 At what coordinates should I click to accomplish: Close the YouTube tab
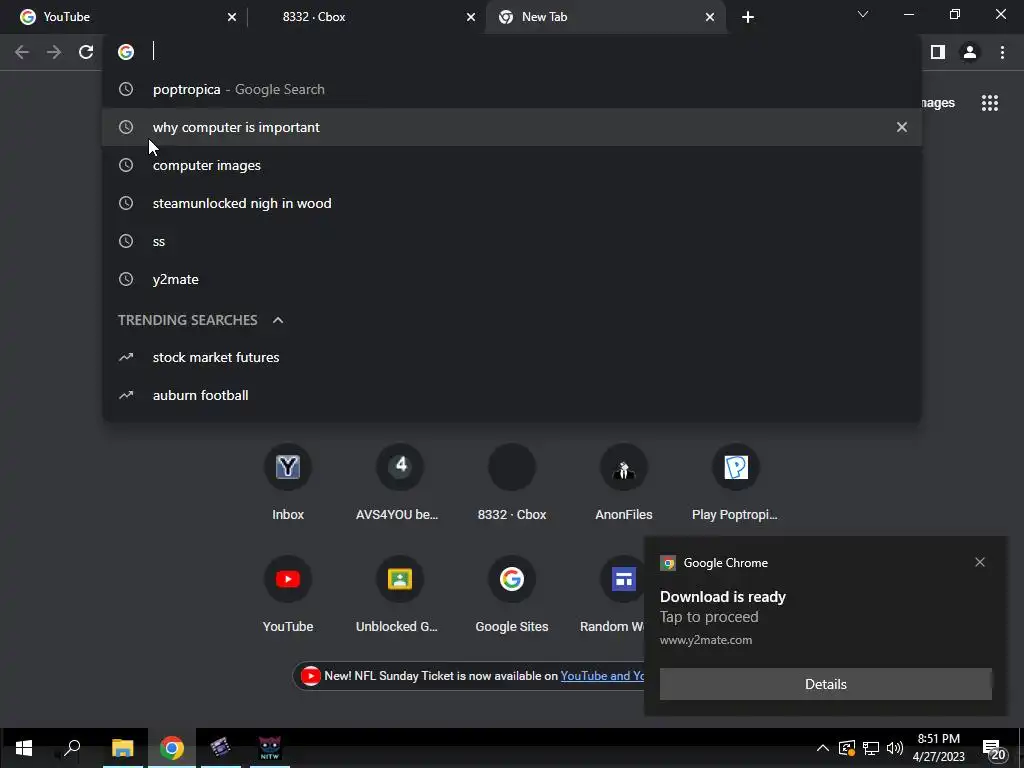[x=232, y=17]
